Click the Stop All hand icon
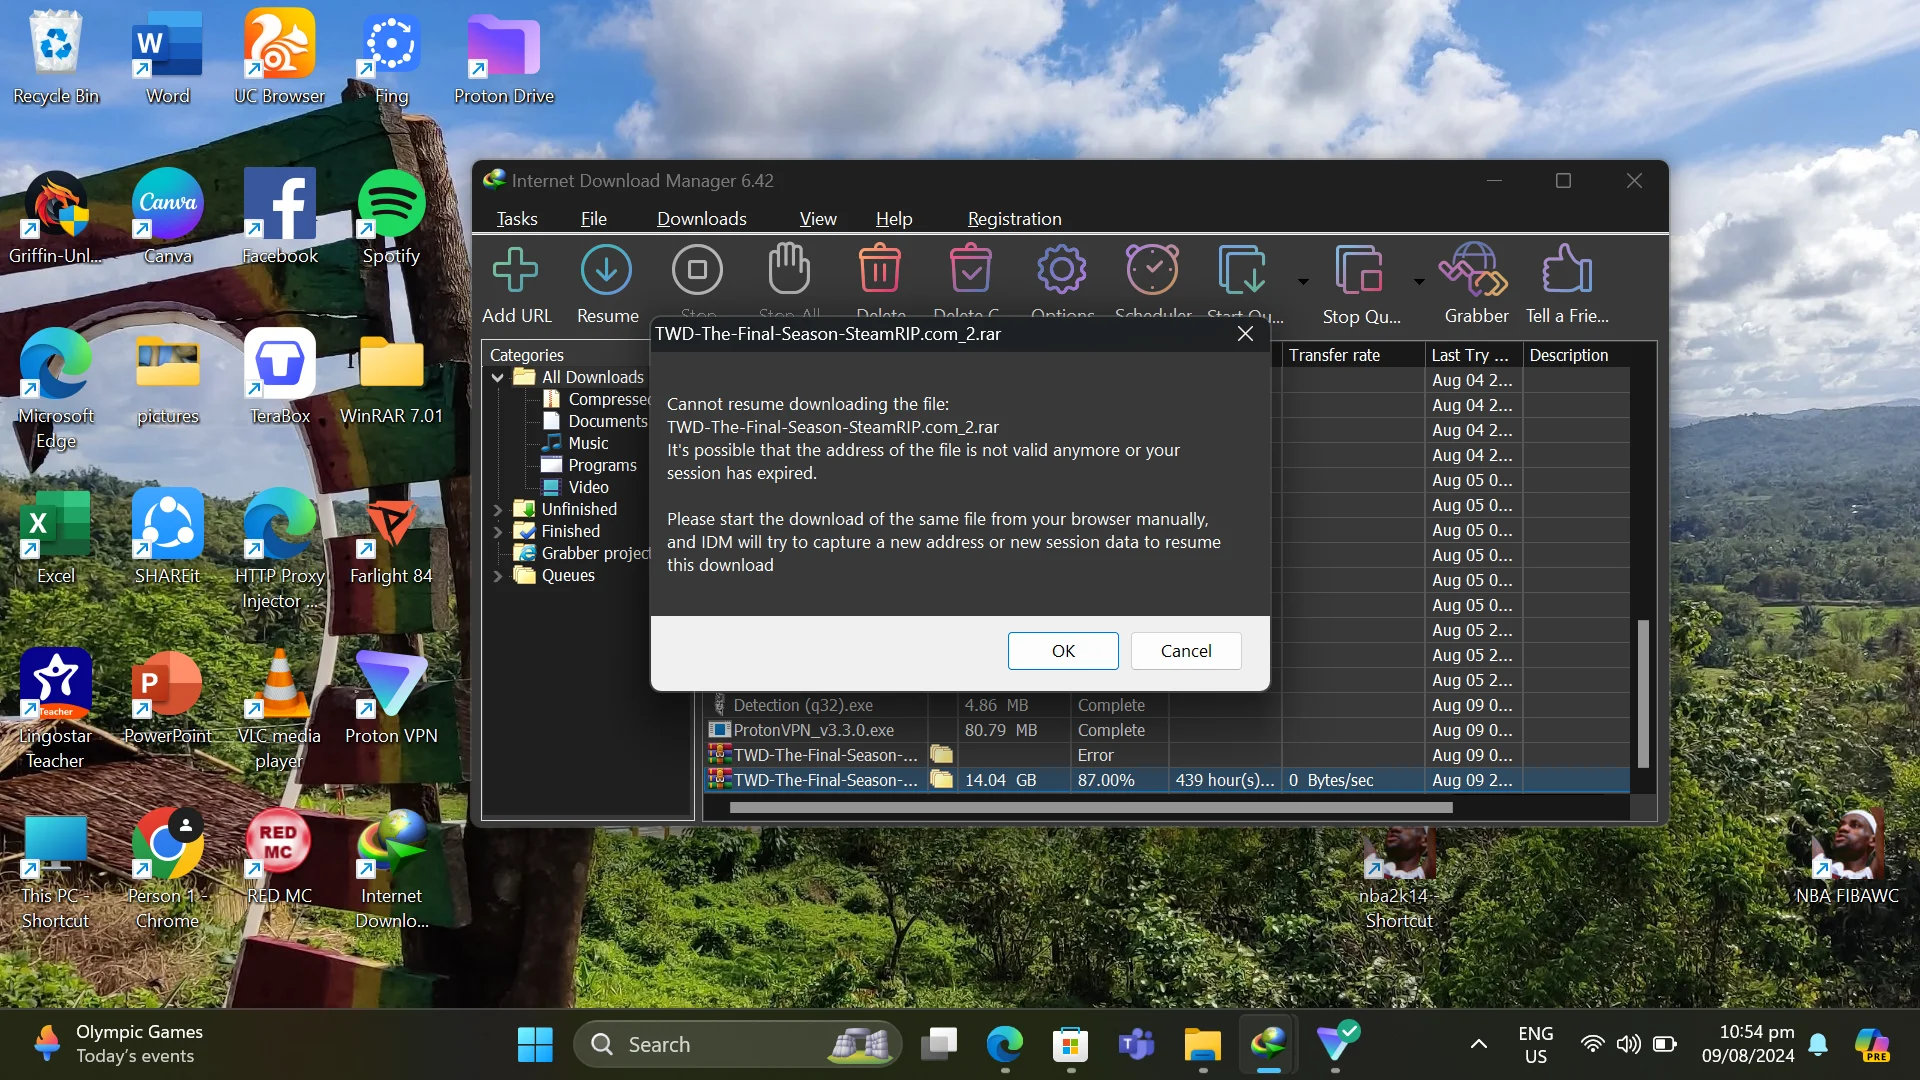 (x=789, y=269)
